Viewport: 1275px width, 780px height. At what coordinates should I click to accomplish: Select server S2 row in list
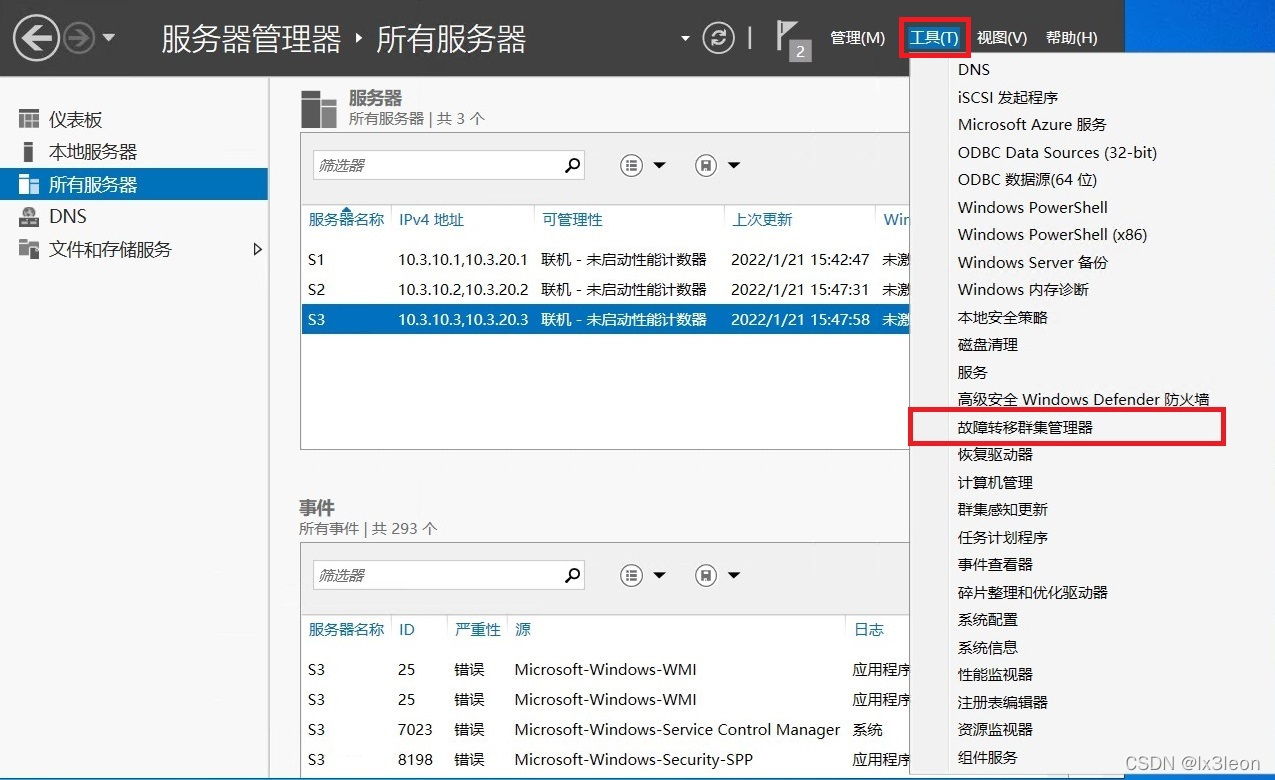pyautogui.click(x=606, y=289)
